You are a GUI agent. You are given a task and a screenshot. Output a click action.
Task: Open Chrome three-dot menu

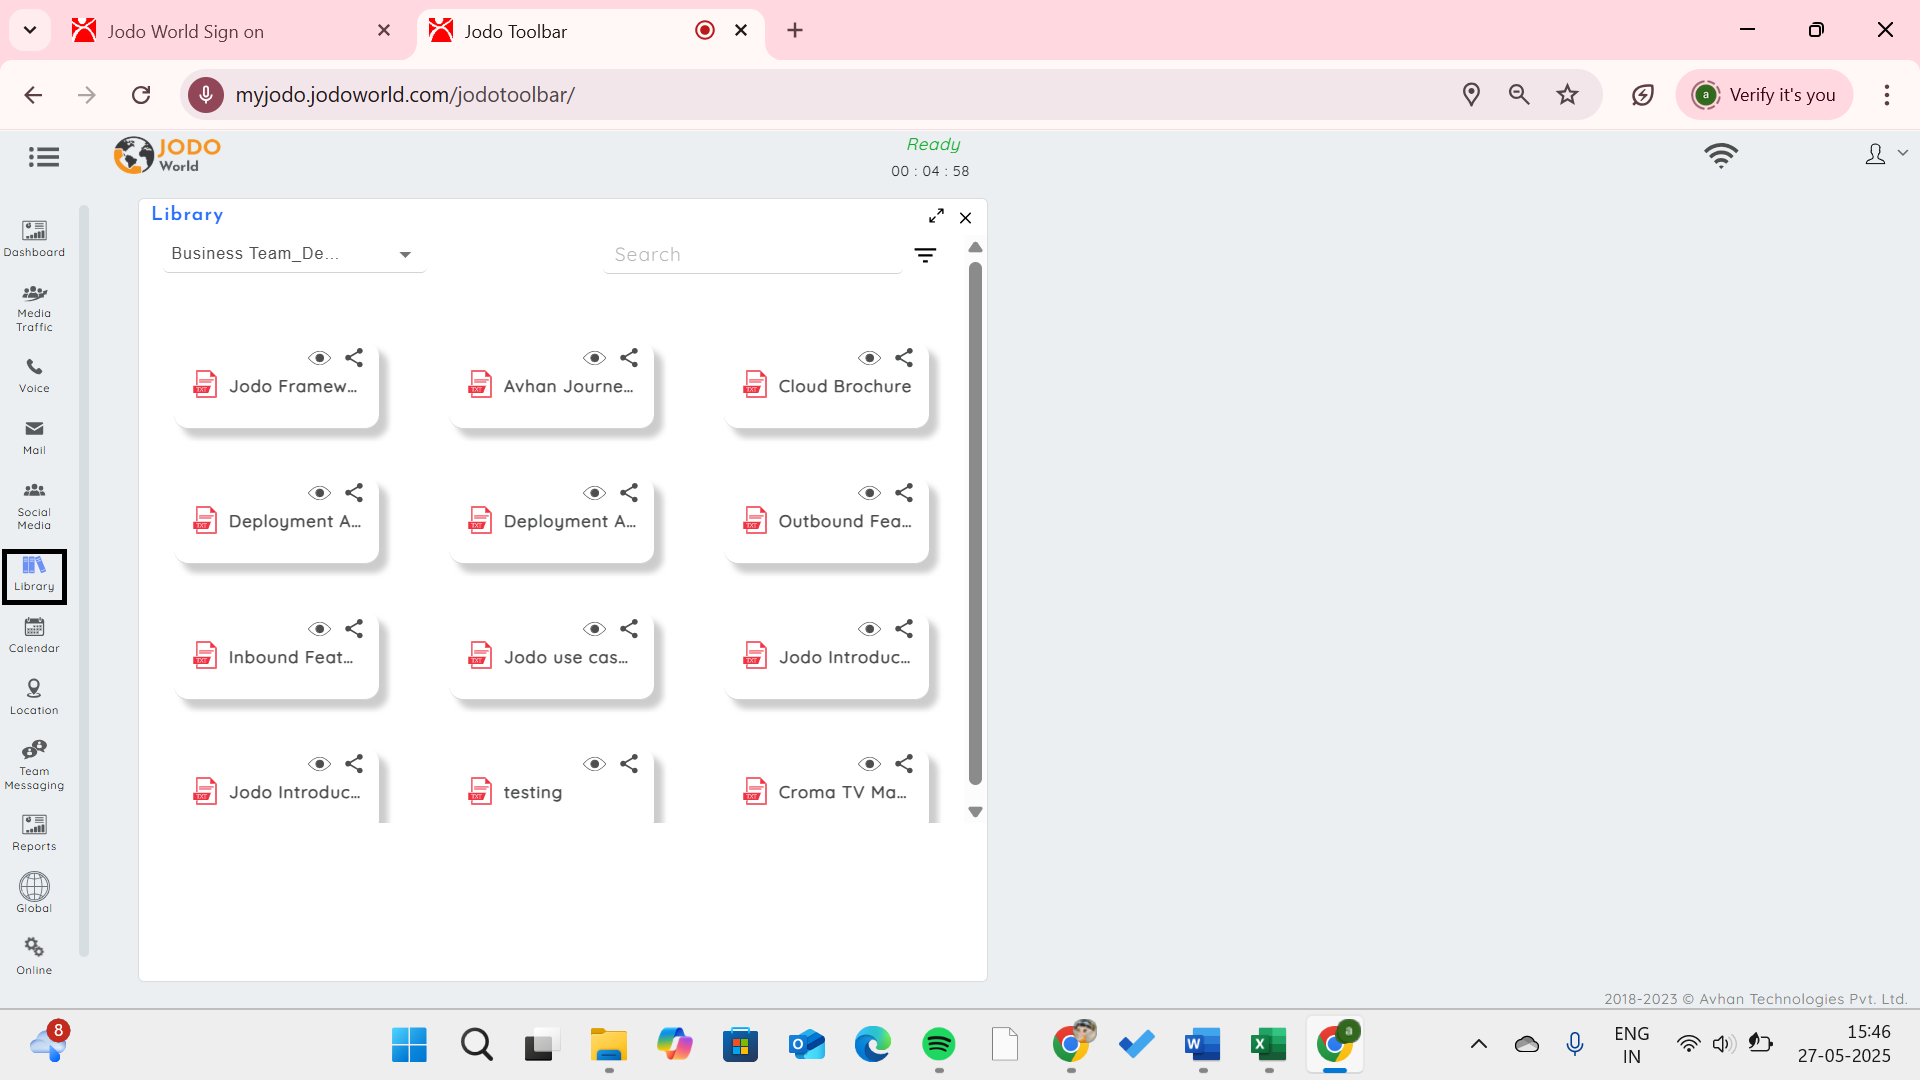[1887, 95]
